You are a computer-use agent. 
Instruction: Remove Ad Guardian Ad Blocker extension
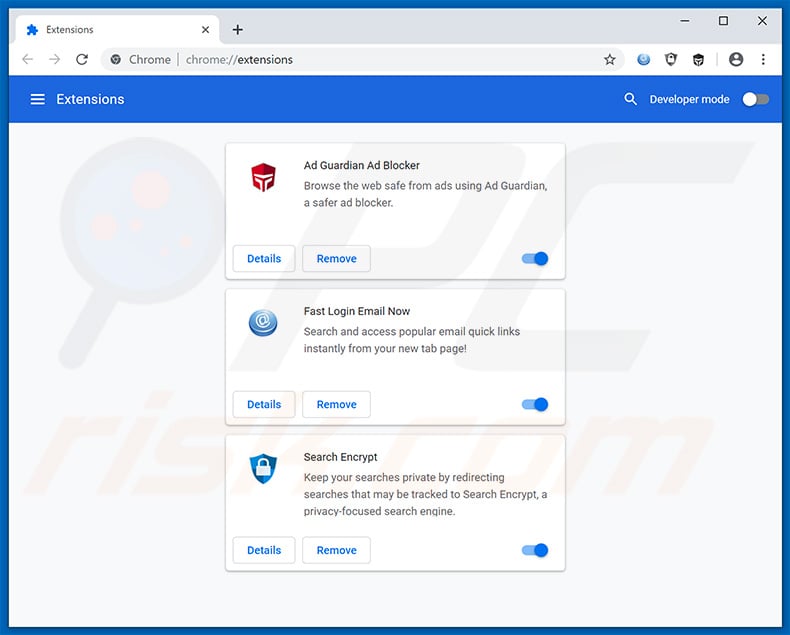[x=337, y=259]
